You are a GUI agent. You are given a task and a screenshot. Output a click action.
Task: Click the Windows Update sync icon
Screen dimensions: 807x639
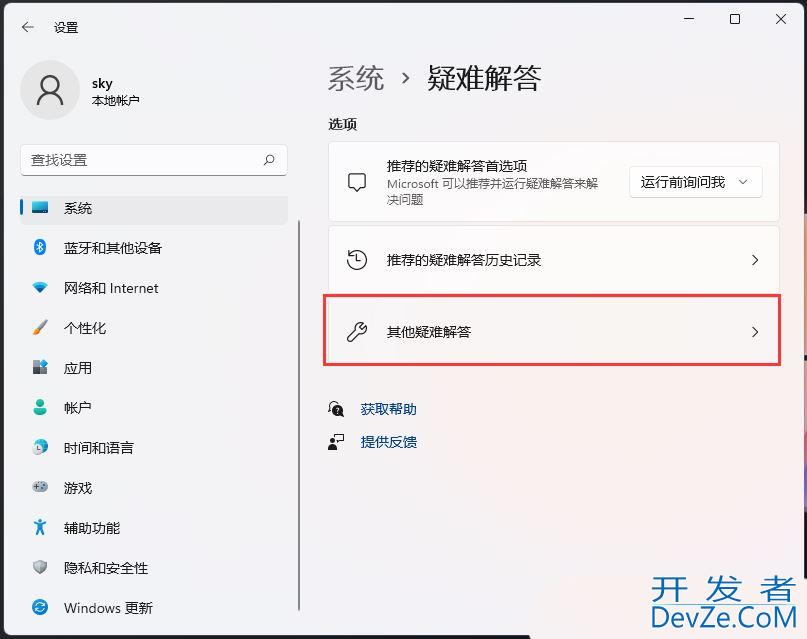click(x=40, y=607)
